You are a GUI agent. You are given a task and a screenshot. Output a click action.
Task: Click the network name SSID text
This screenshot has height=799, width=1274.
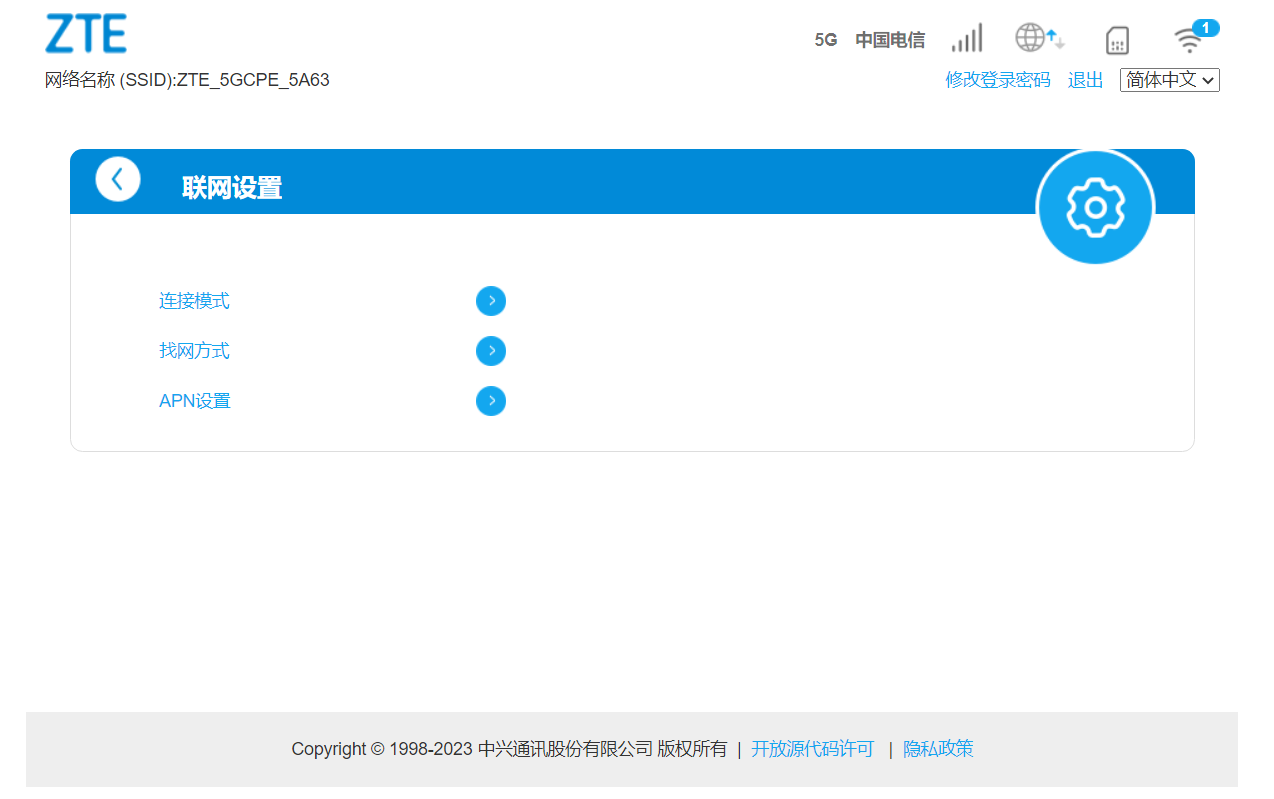(188, 80)
